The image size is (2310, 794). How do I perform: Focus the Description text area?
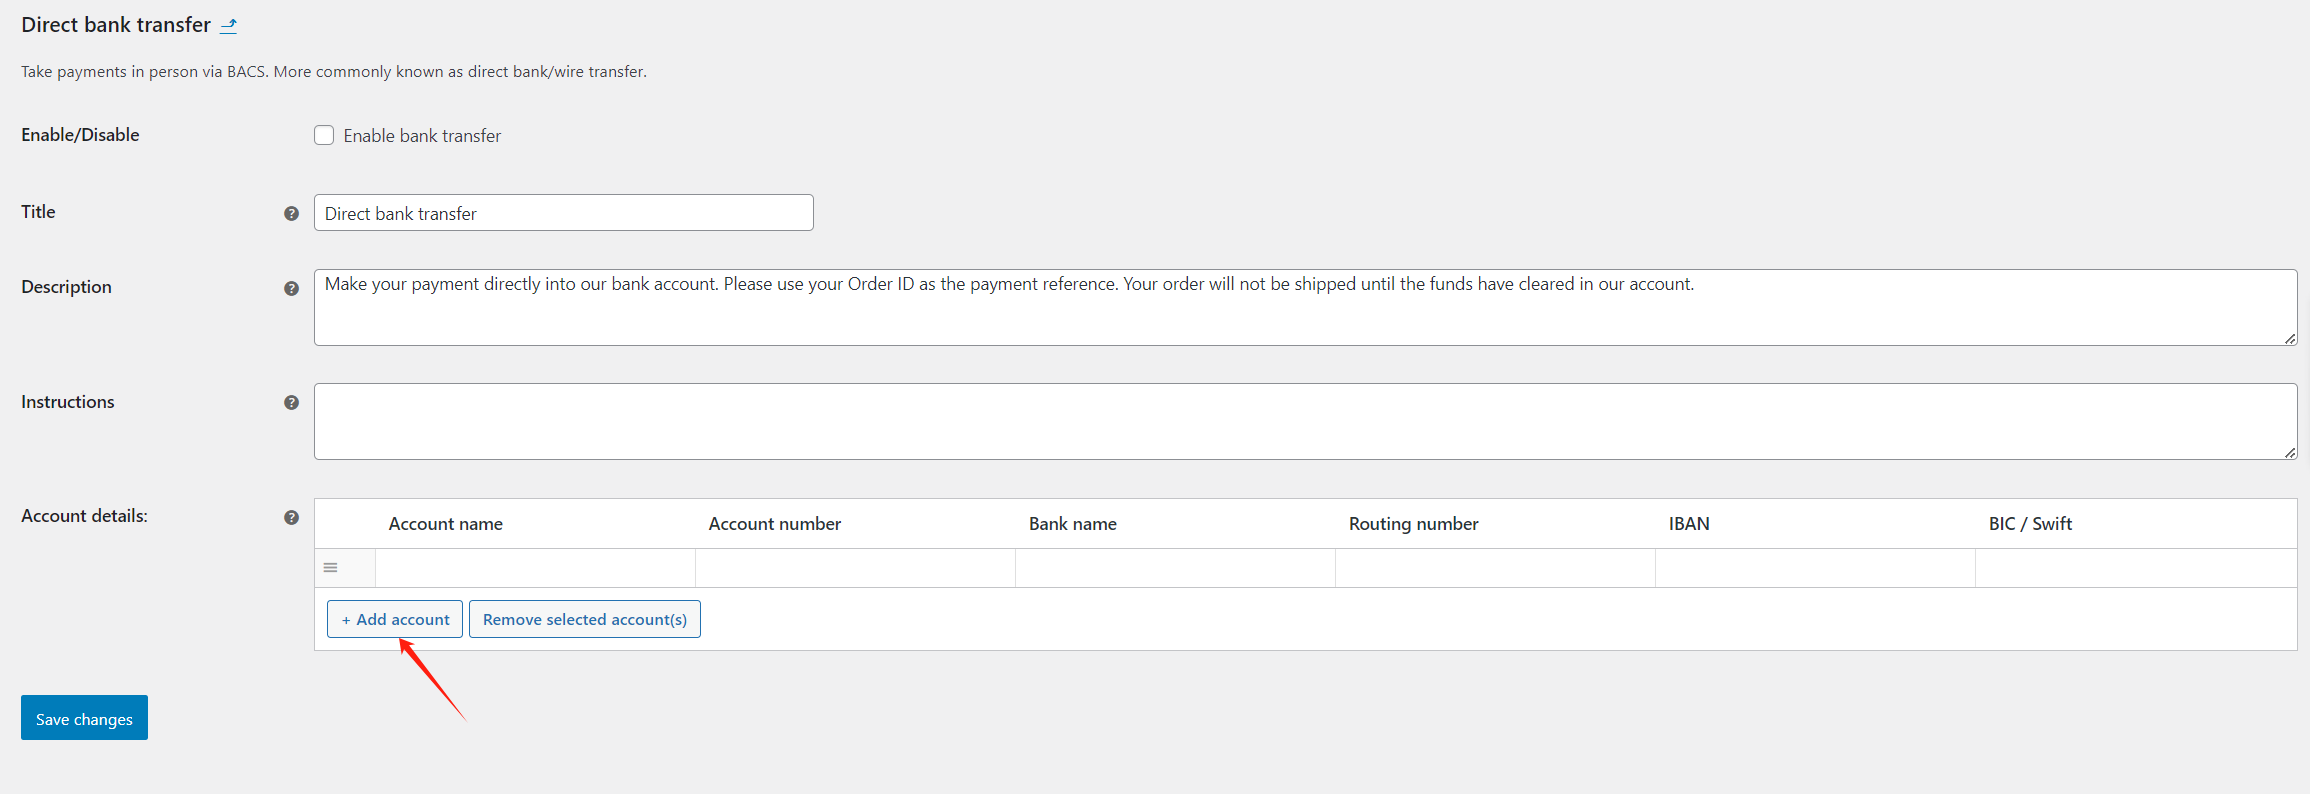coord(1304,308)
